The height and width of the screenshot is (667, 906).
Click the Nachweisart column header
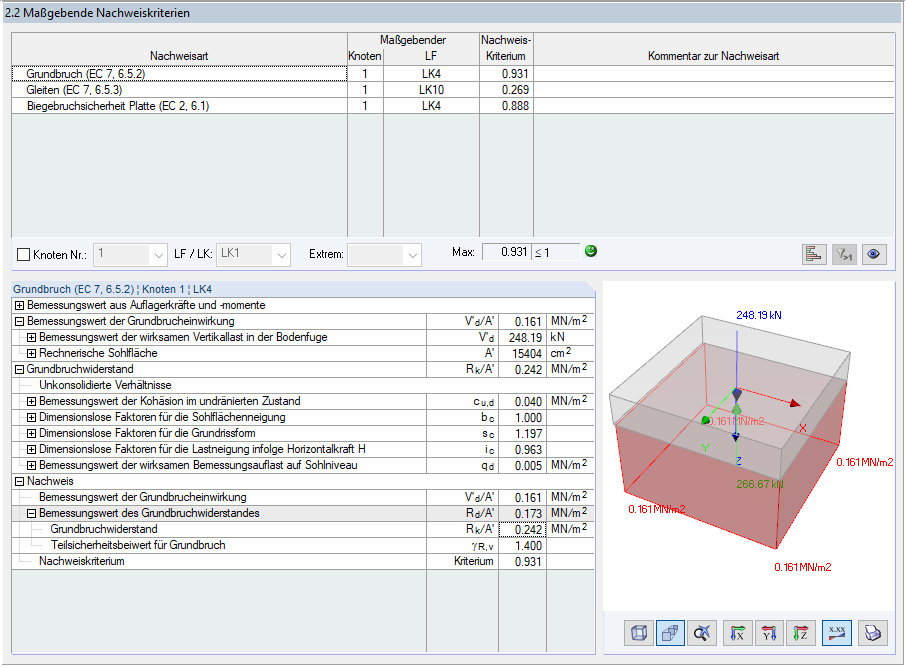point(179,49)
